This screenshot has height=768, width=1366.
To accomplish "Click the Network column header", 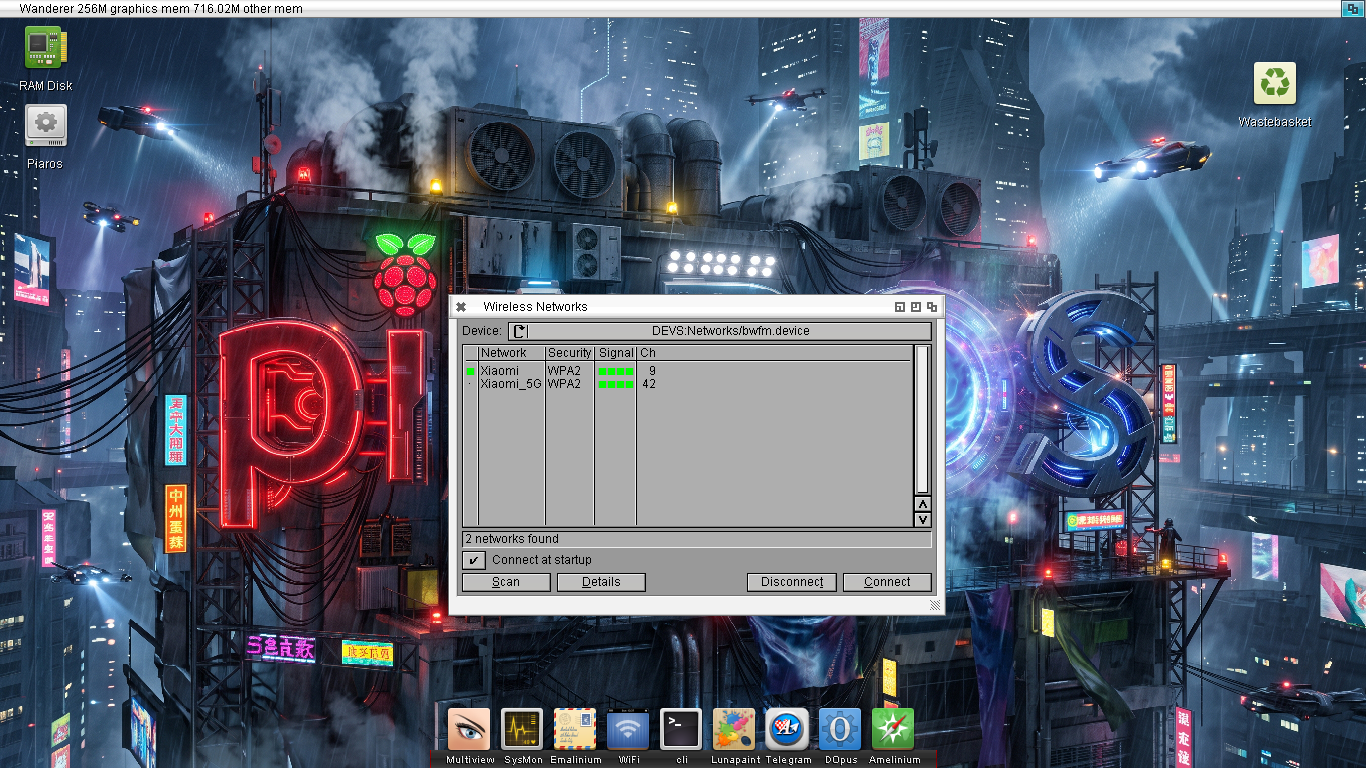I will click(512, 353).
